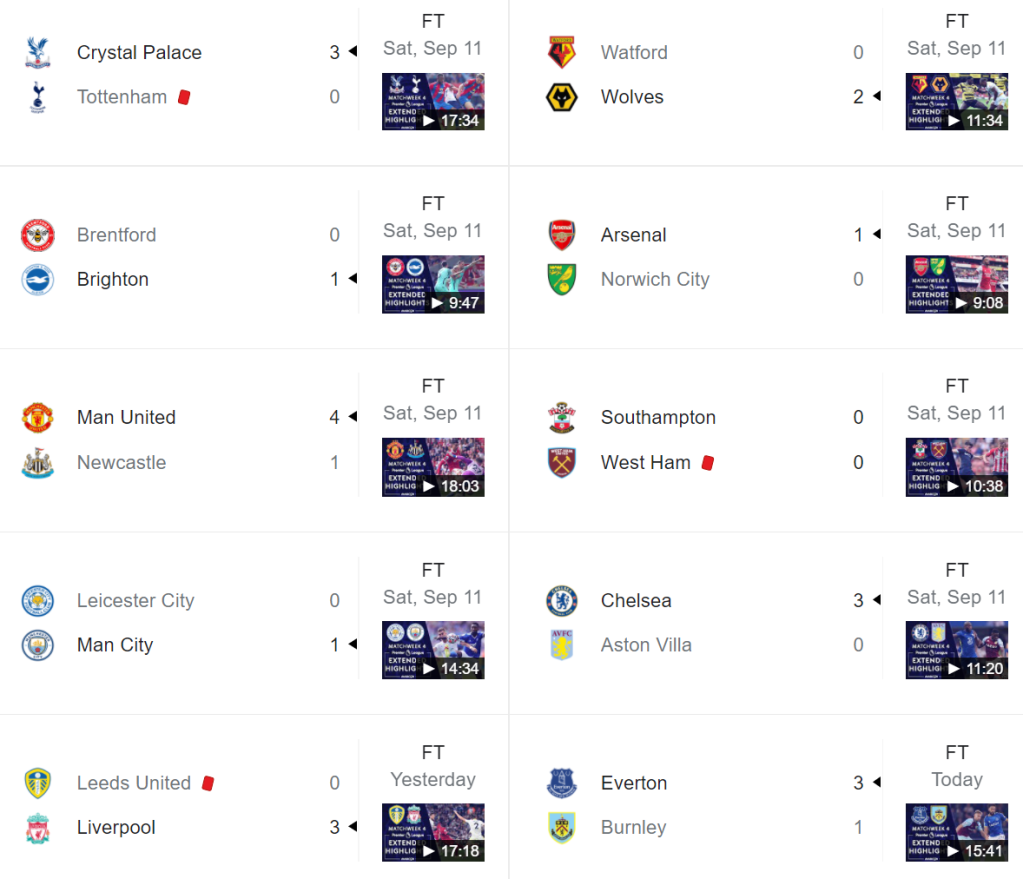Image resolution: width=1023 pixels, height=879 pixels.
Task: Click the Chelsea club crest
Action: 562,601
